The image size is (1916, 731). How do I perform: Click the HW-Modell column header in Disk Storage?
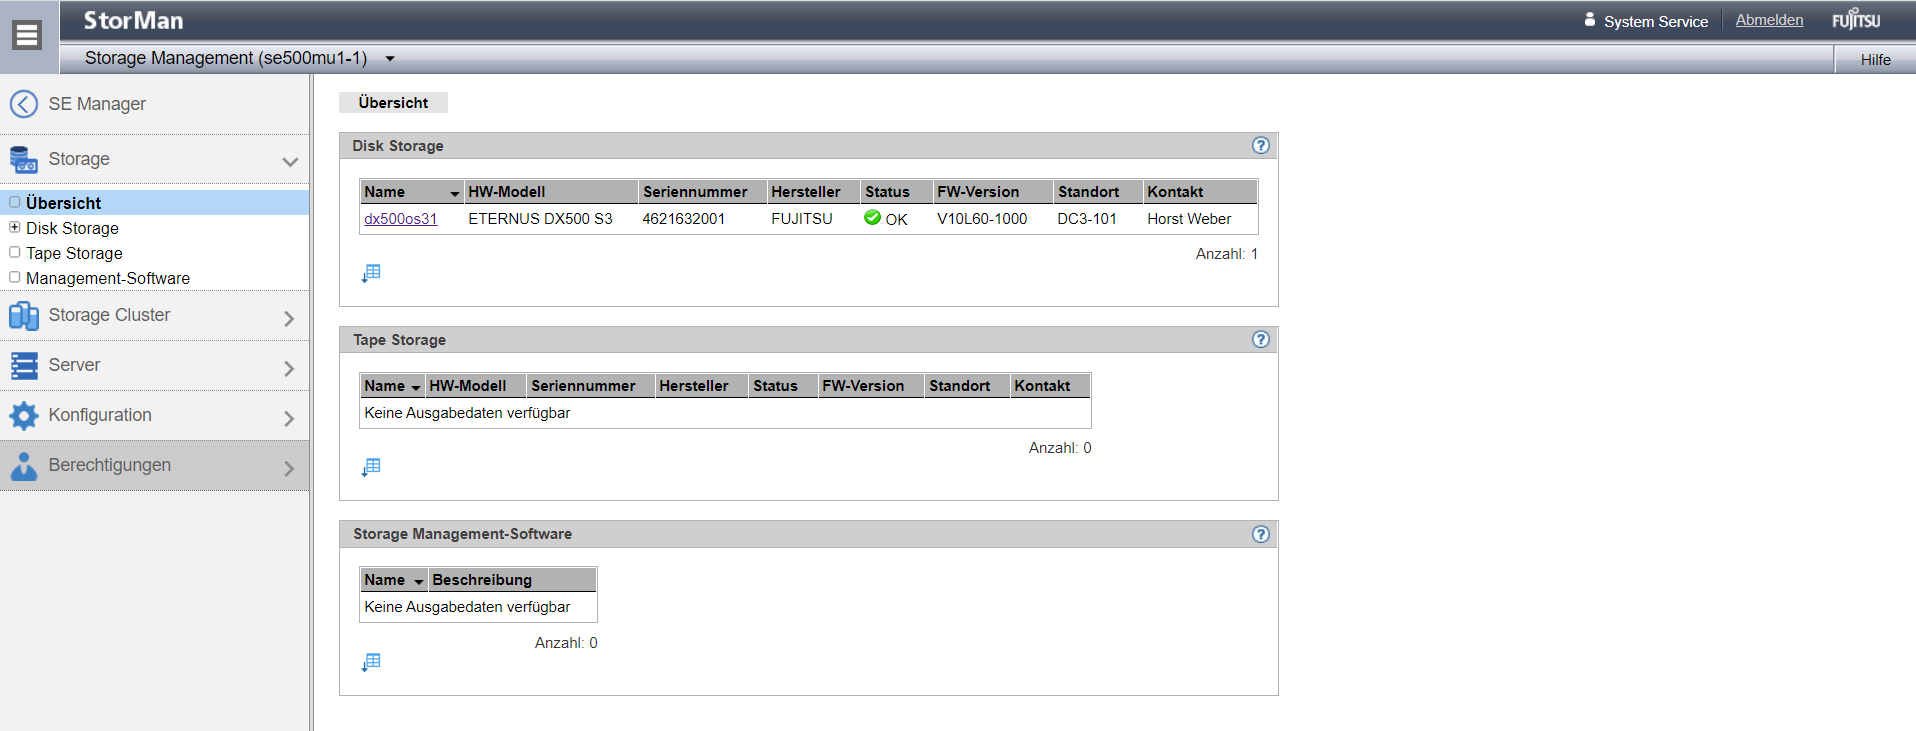(x=551, y=191)
